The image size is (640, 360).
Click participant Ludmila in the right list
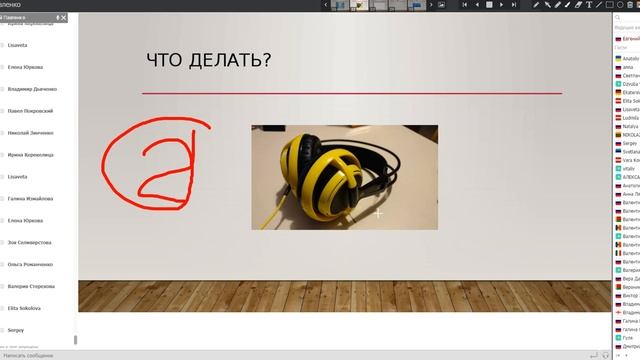pyautogui.click(x=628, y=118)
